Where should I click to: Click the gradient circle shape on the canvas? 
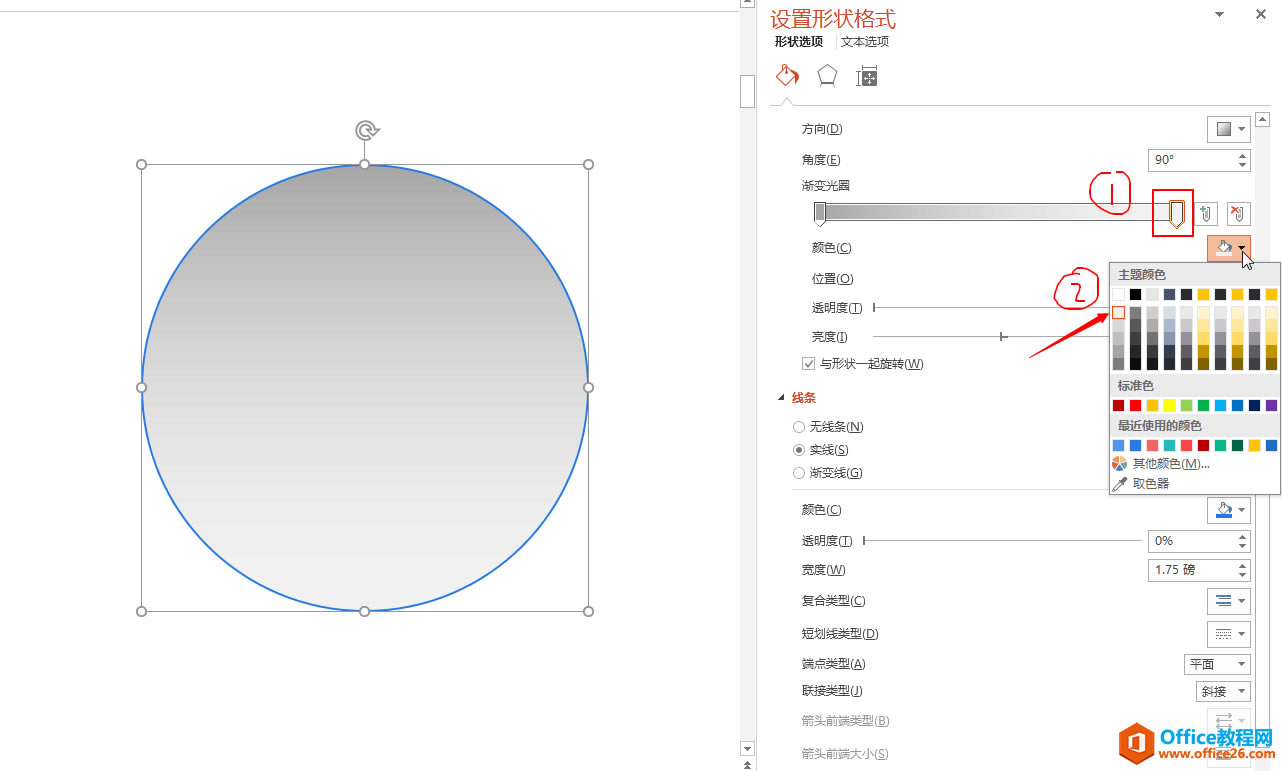click(x=365, y=388)
